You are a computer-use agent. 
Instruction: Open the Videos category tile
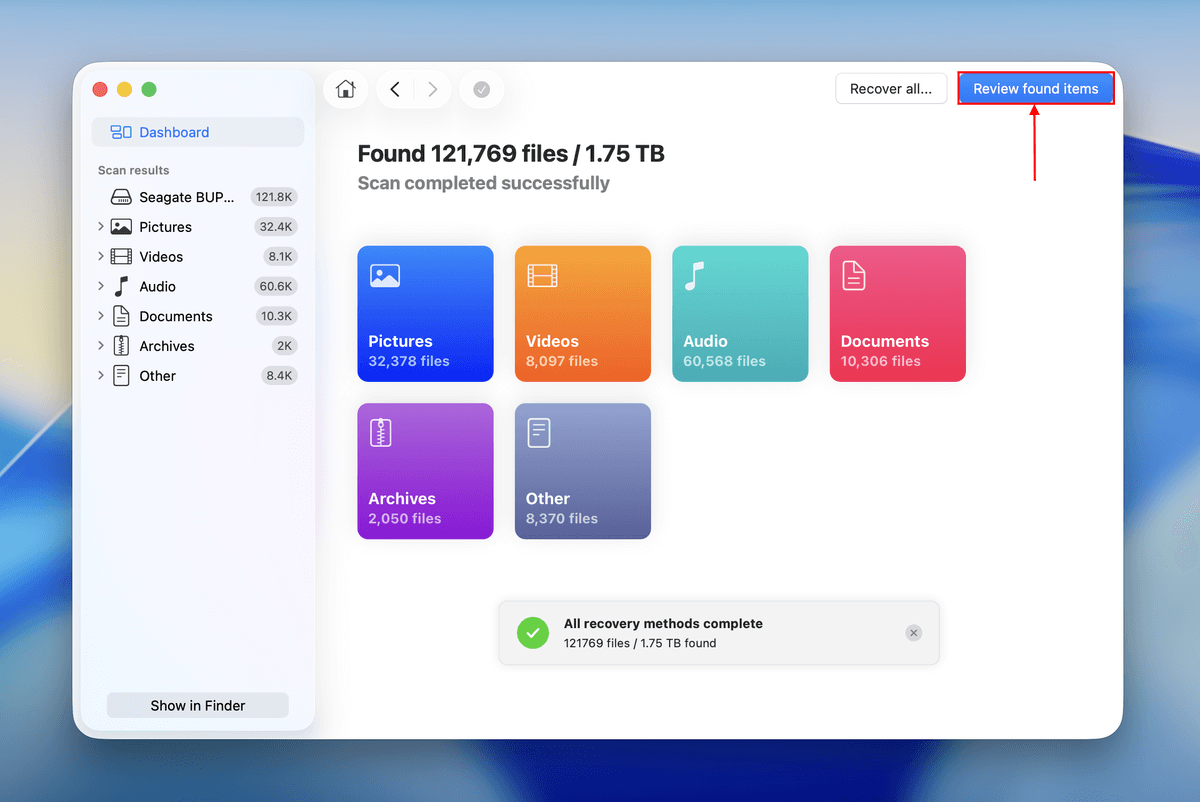tap(582, 313)
